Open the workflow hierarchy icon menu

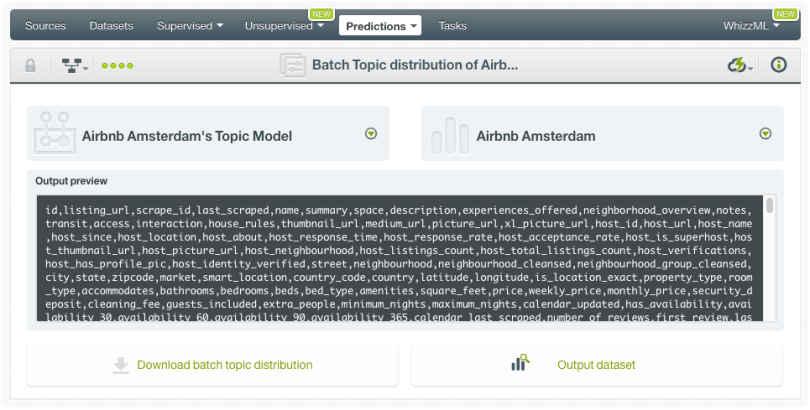pos(74,66)
